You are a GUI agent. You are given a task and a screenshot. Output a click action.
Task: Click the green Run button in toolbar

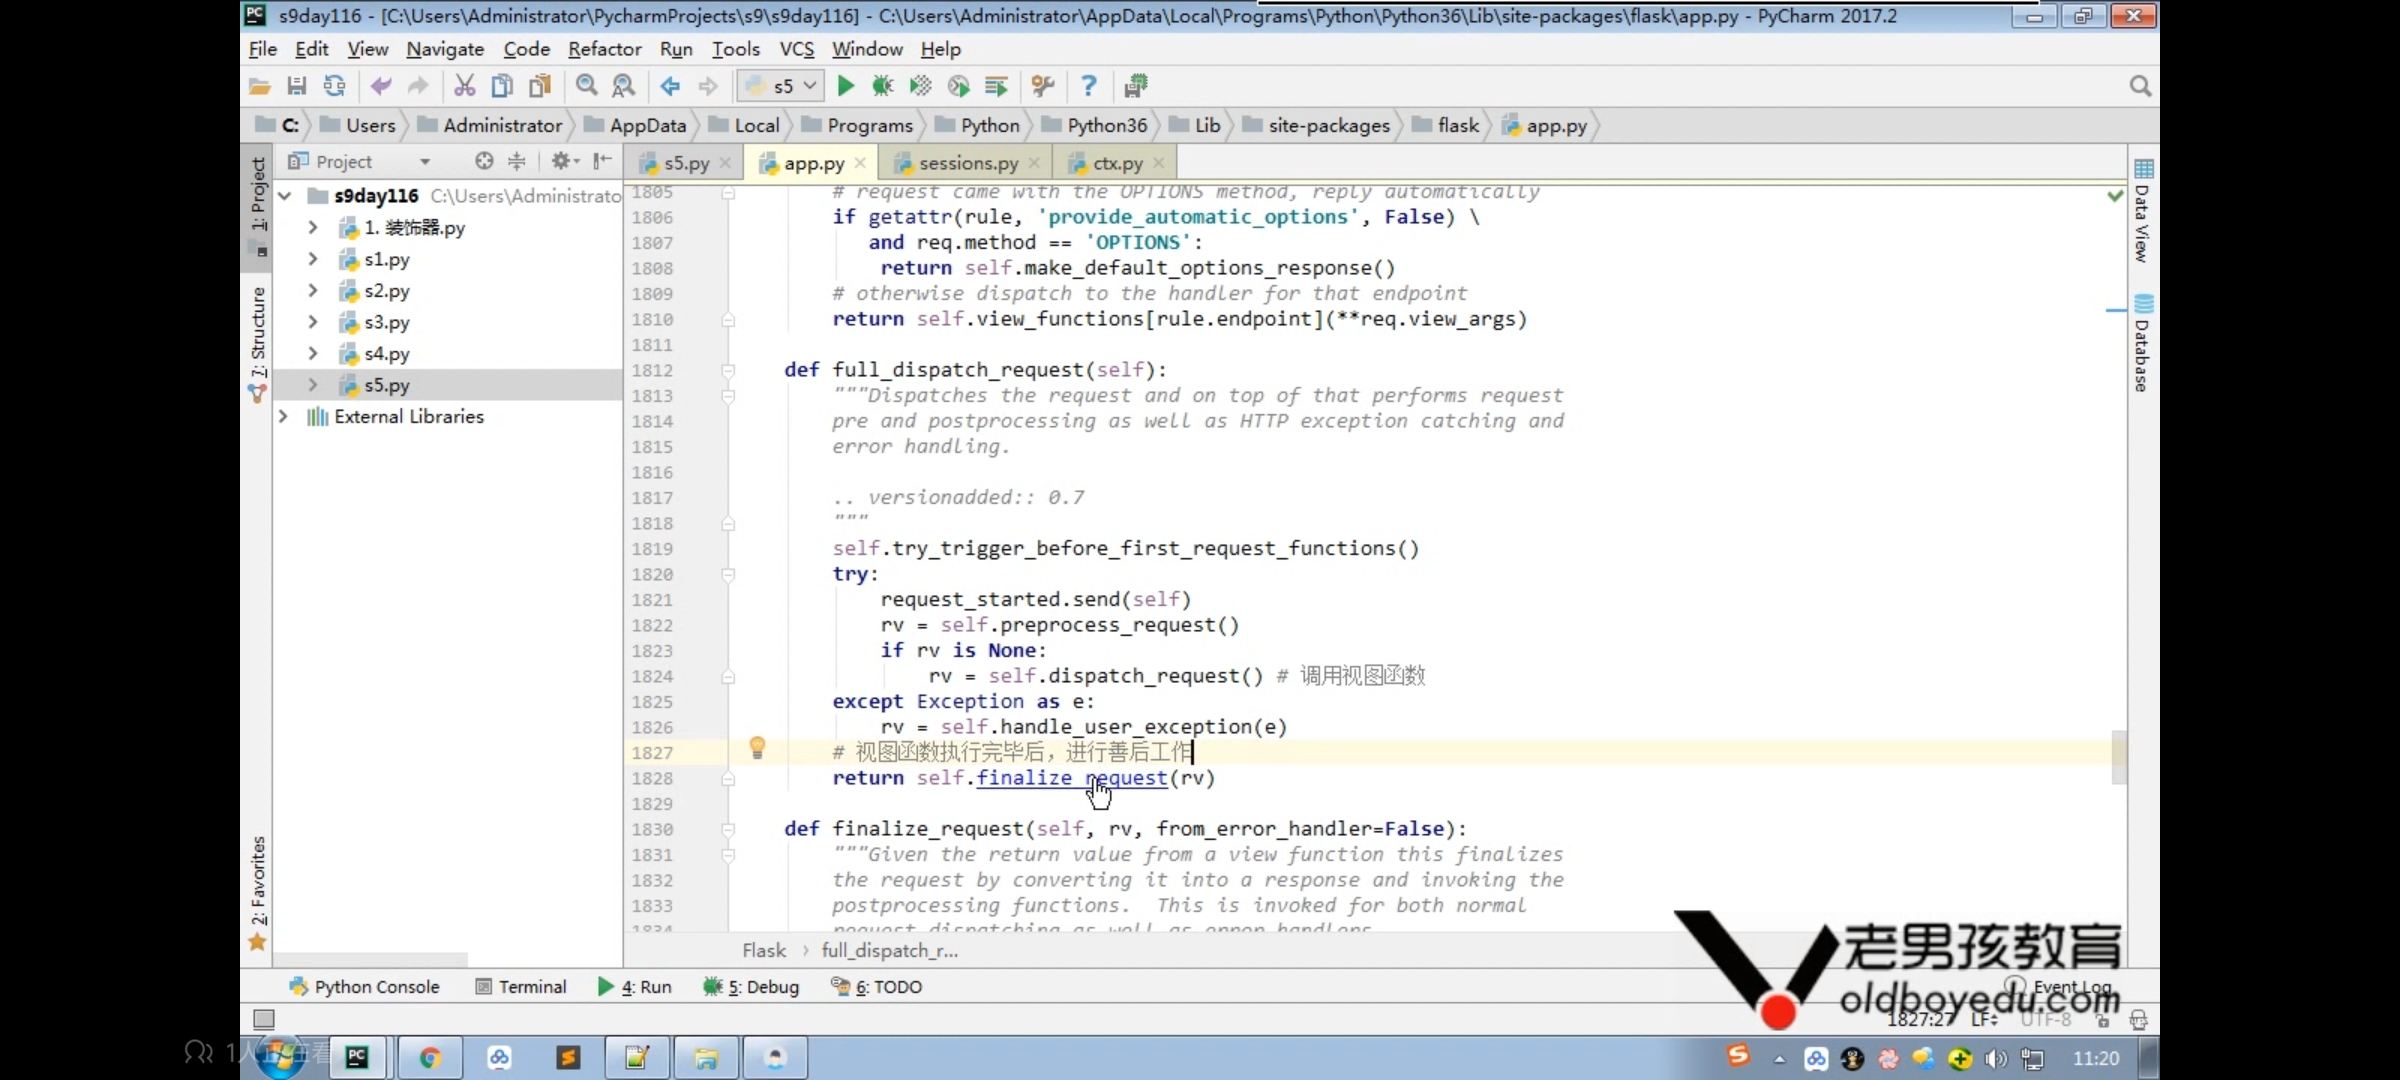tap(845, 86)
